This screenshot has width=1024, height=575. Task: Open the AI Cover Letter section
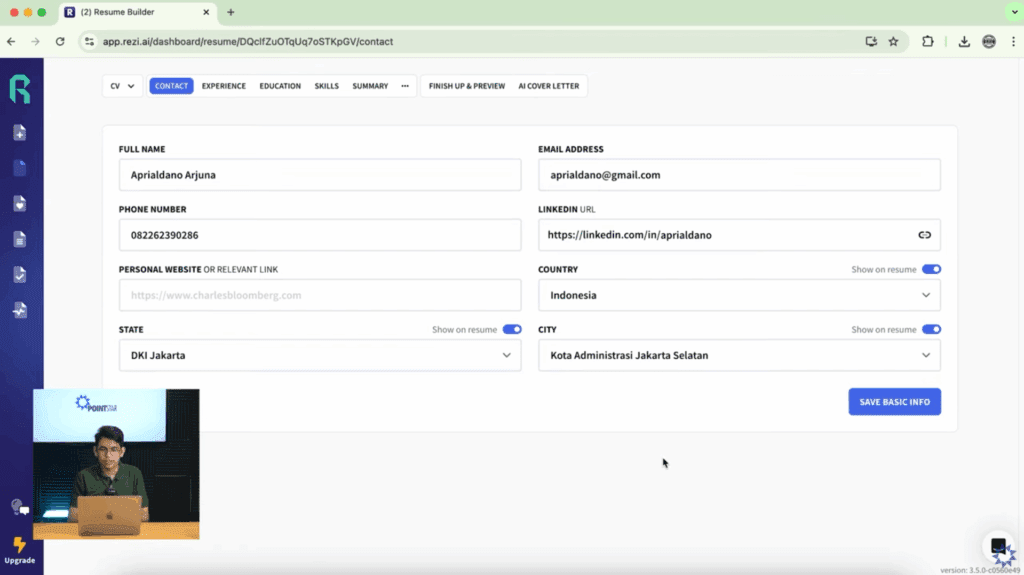(x=548, y=86)
